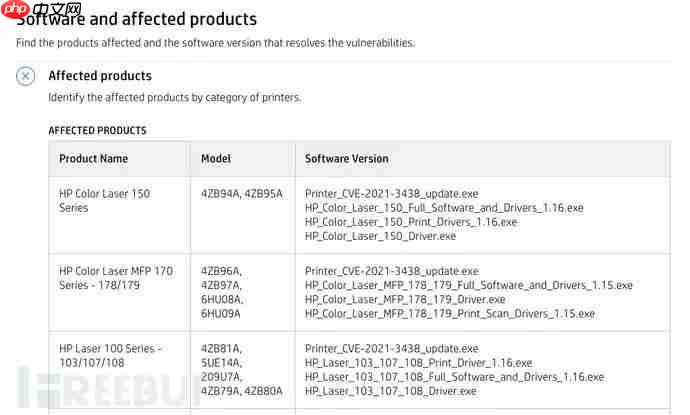690x415 pixels.
Task: Open HP_Laser_103_107_108_Full_Software_and_Drivers_1.16.exe
Action: click(x=454, y=377)
